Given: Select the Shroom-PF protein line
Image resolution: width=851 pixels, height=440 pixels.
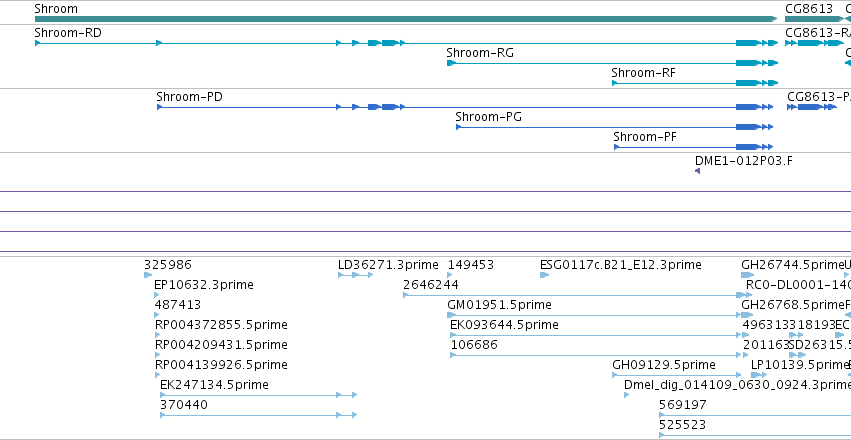Looking at the screenshot, I should point(693,147).
